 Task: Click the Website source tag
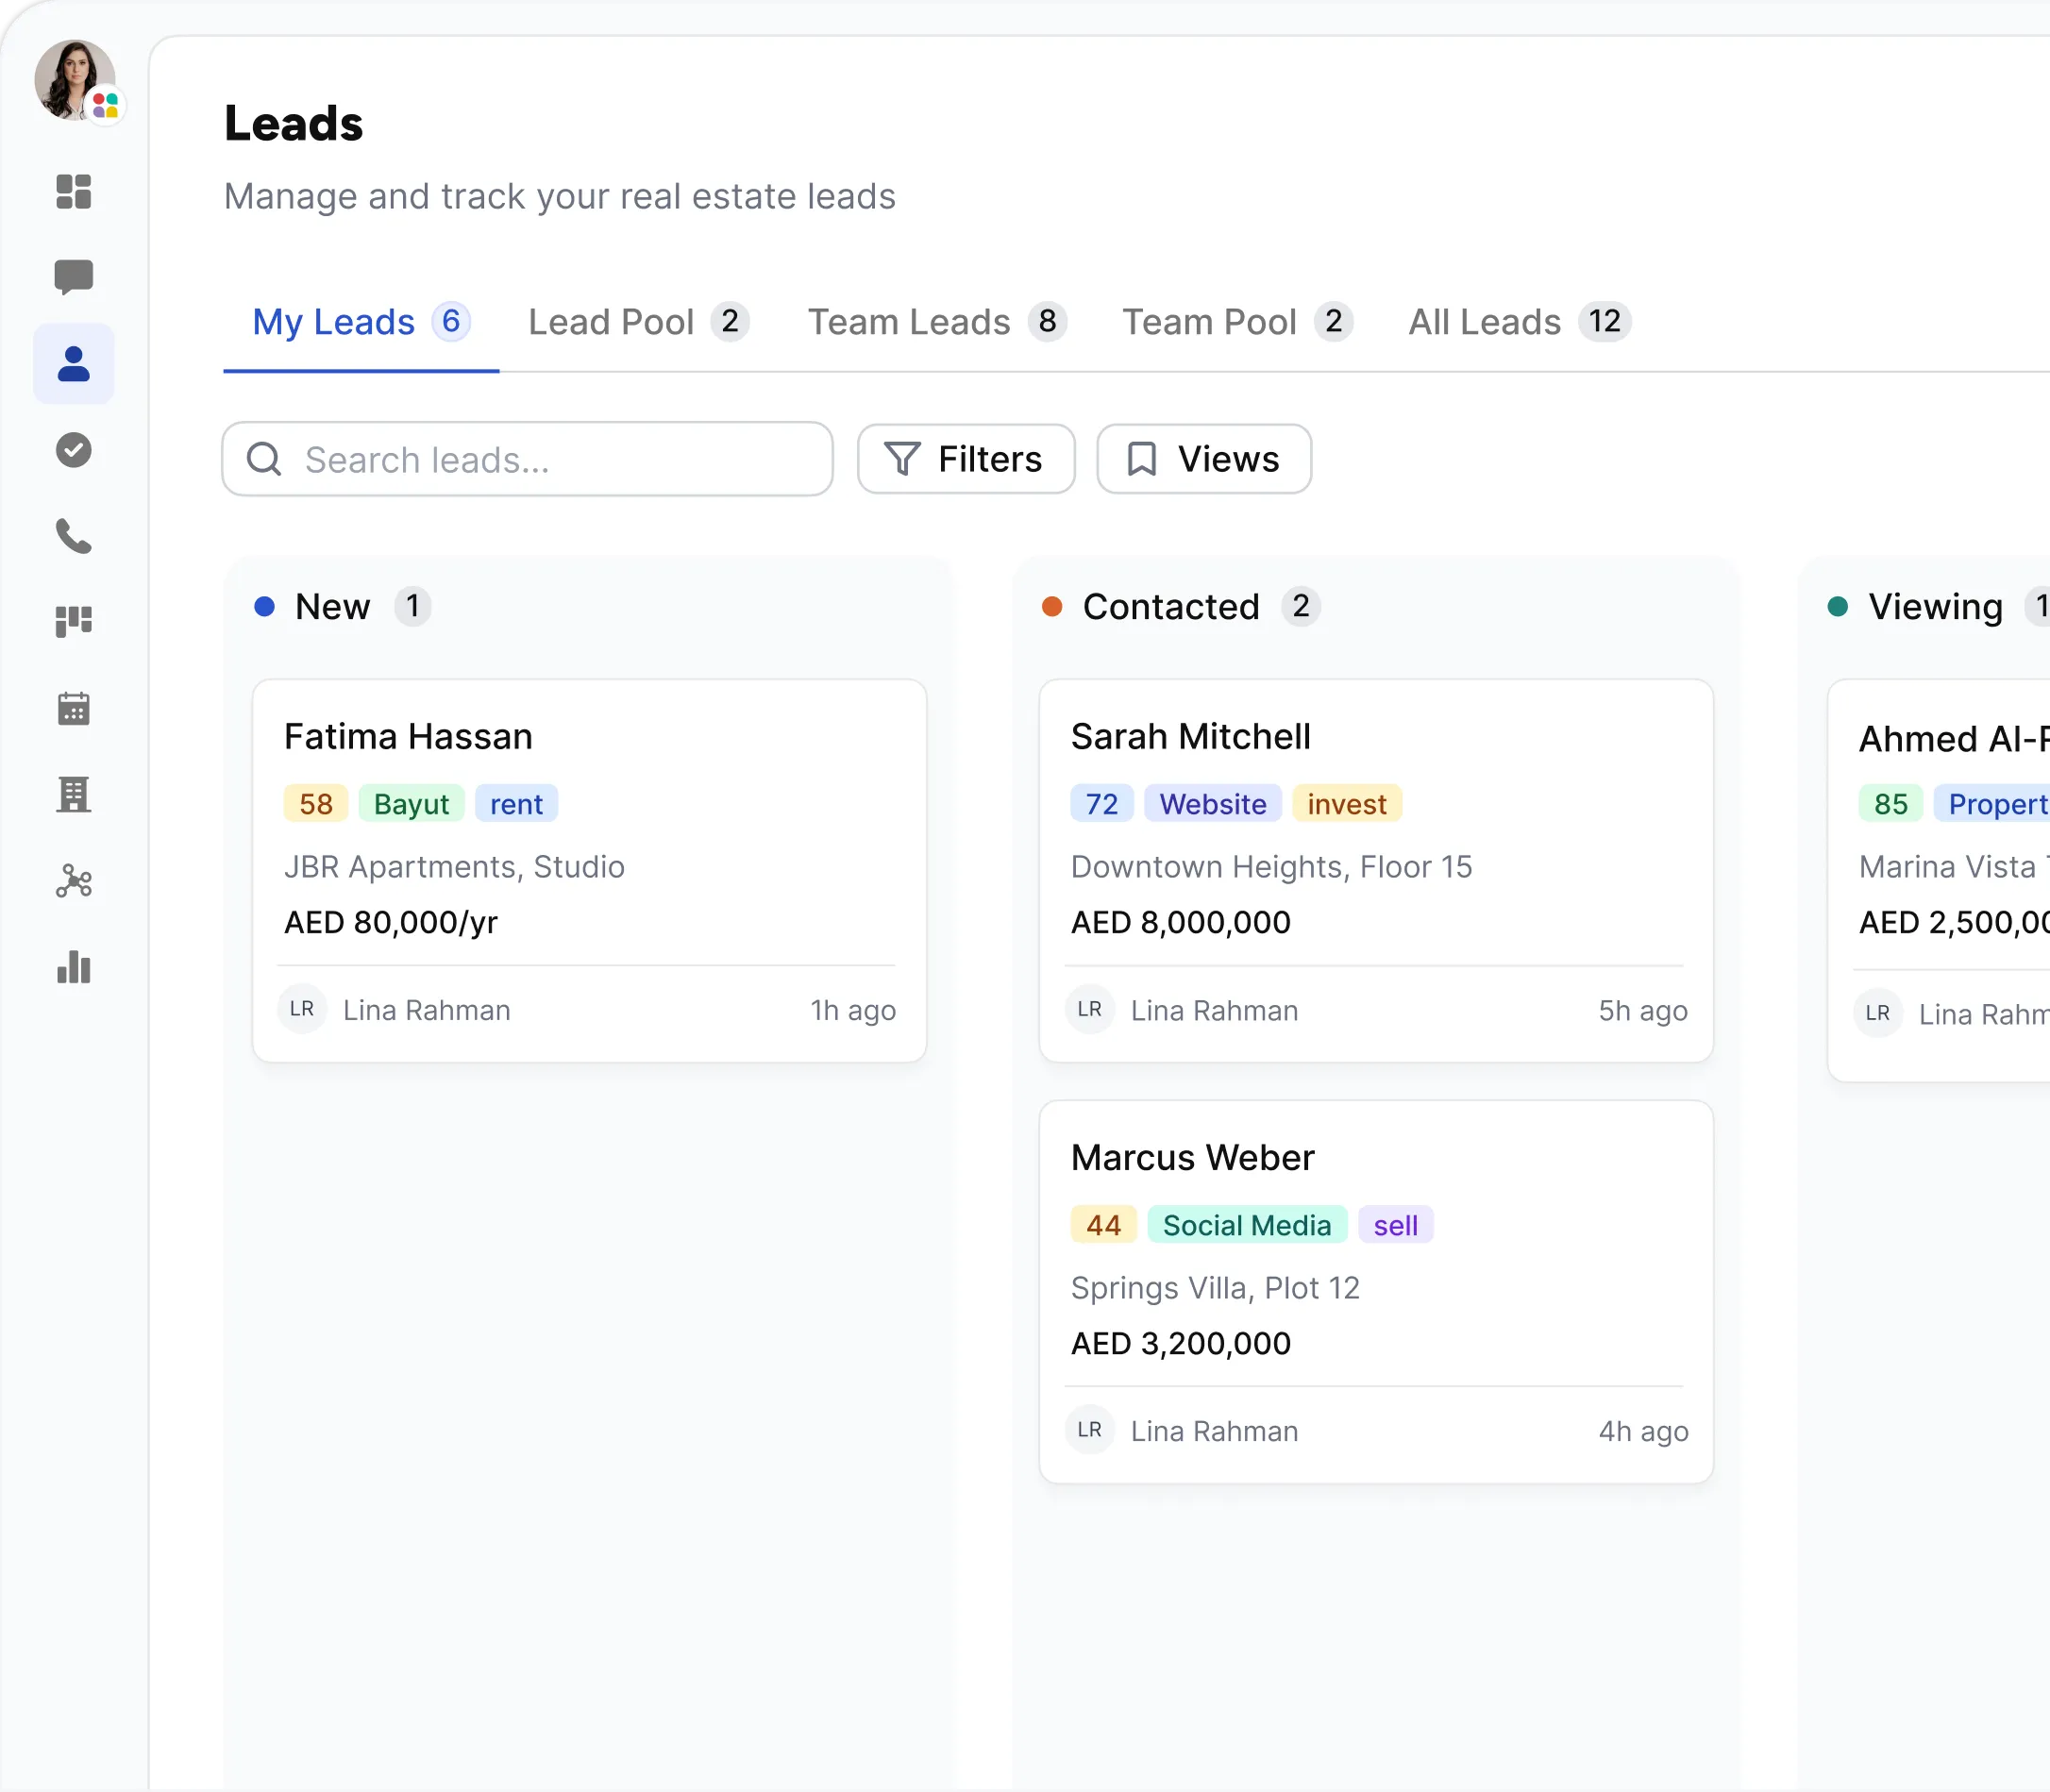1213,803
